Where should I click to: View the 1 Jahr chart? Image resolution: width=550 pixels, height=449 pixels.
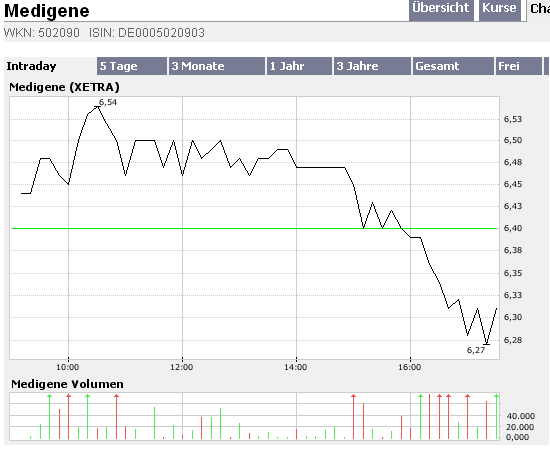[x=299, y=66]
